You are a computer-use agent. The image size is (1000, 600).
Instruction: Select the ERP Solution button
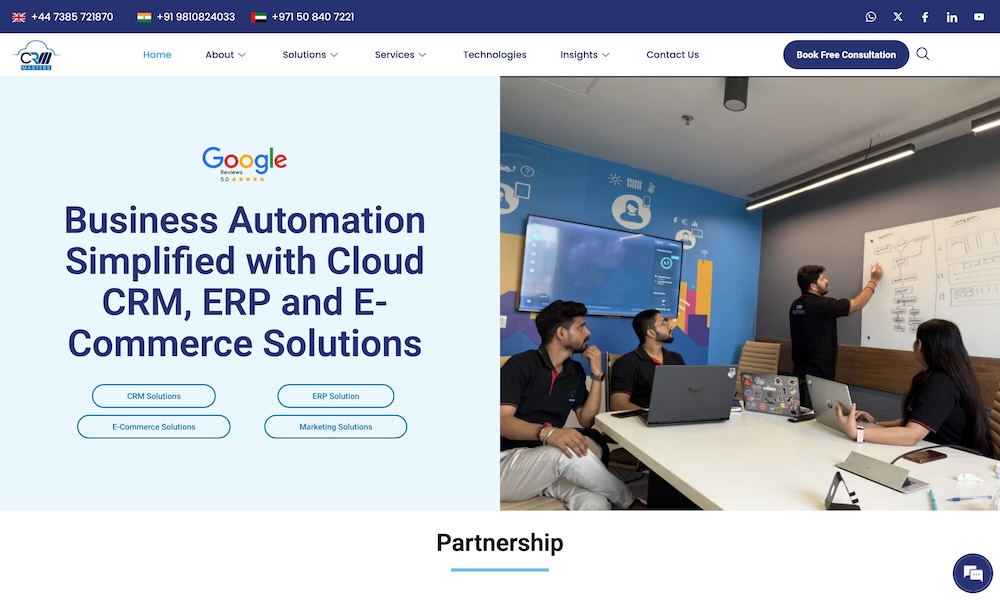point(336,396)
